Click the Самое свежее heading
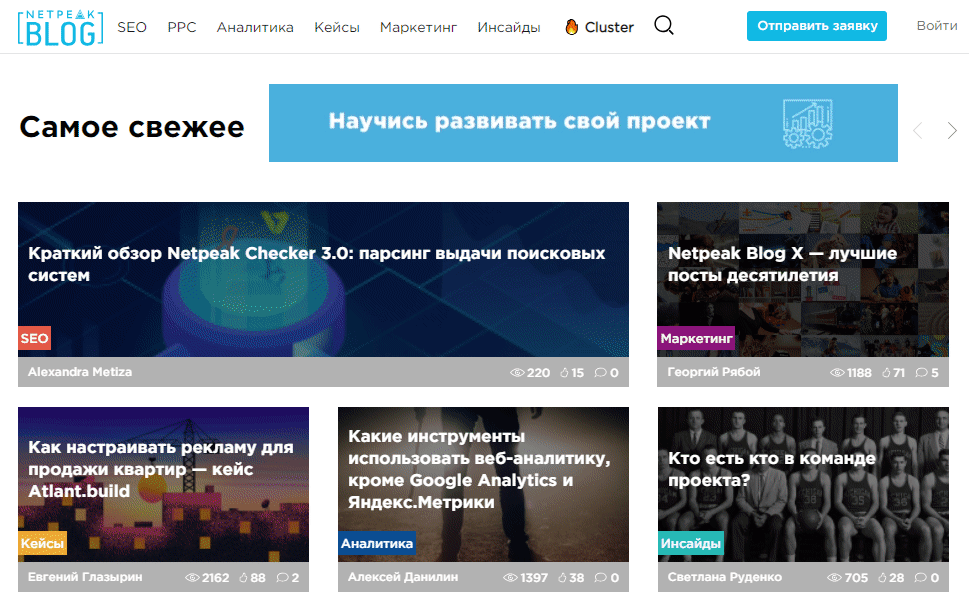This screenshot has width=969, height=599. (132, 127)
